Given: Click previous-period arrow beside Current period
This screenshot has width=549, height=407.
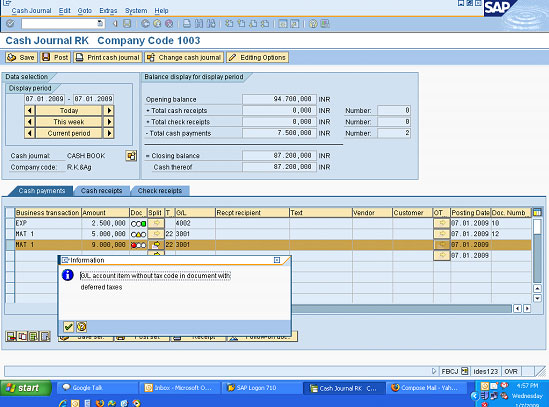Looking at the screenshot, I should (x=30, y=133).
